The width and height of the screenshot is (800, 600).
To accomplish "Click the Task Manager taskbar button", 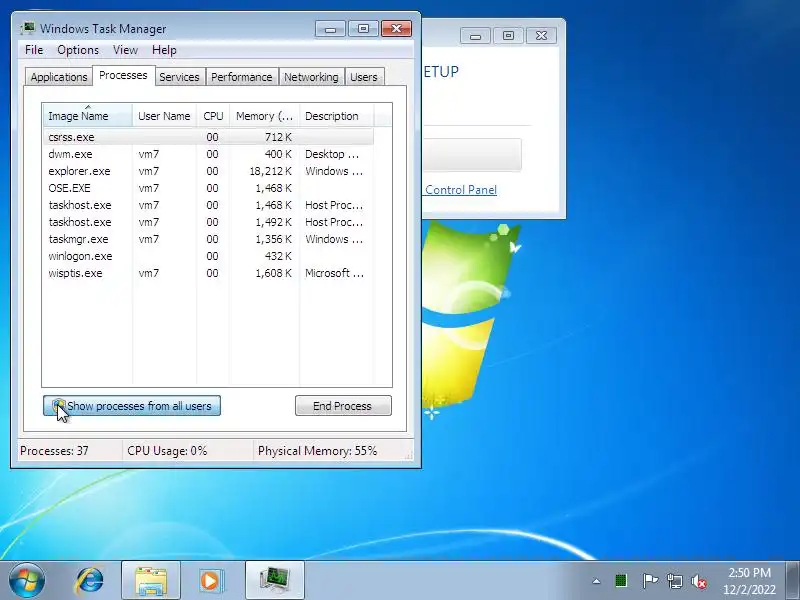I will click(275, 581).
